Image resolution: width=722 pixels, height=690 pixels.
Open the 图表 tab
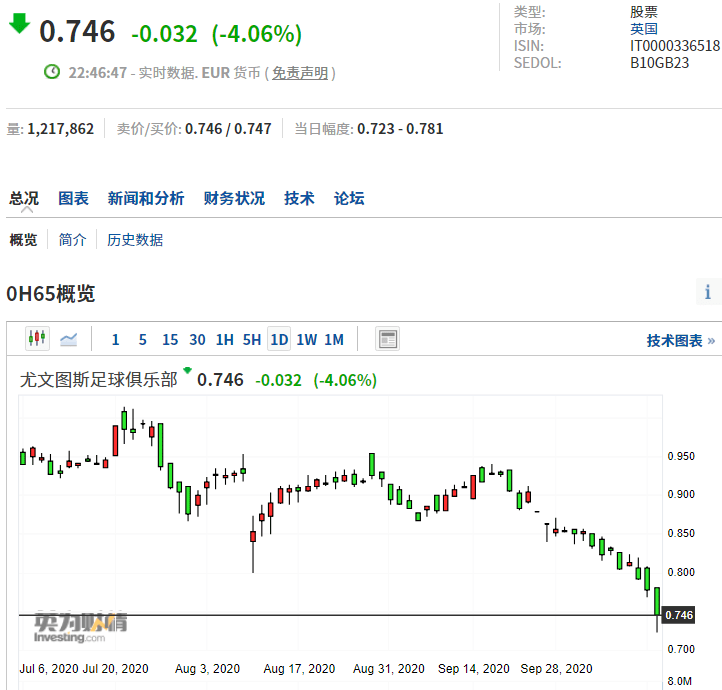[73, 198]
